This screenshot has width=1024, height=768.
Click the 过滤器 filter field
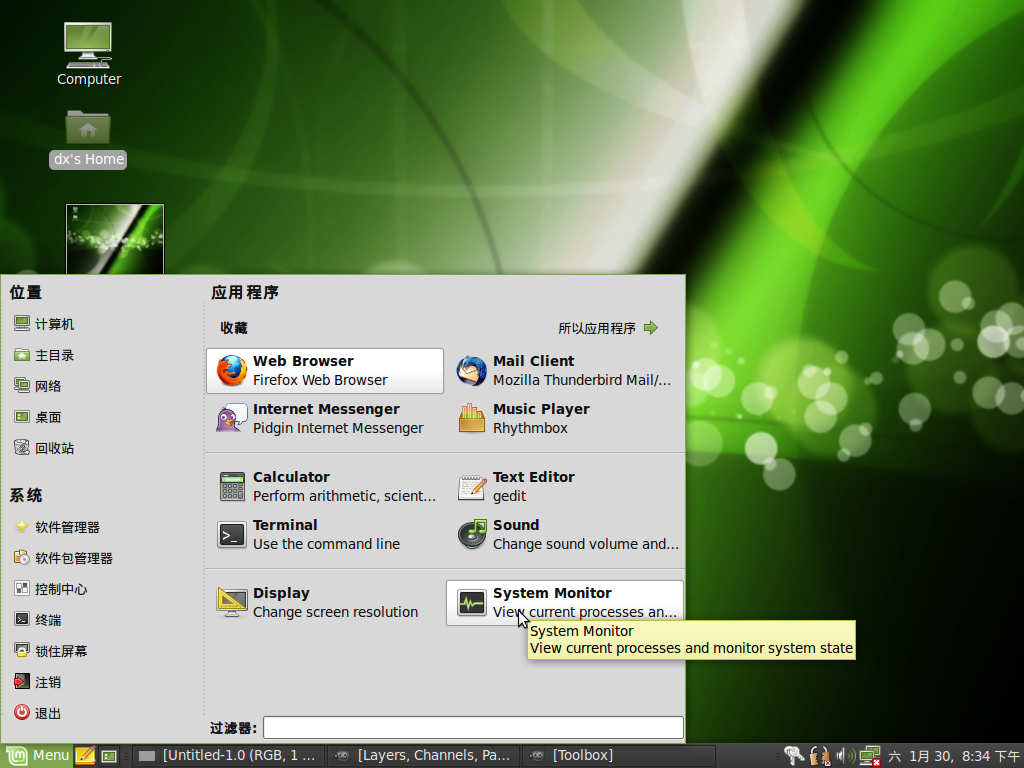pyautogui.click(x=472, y=727)
